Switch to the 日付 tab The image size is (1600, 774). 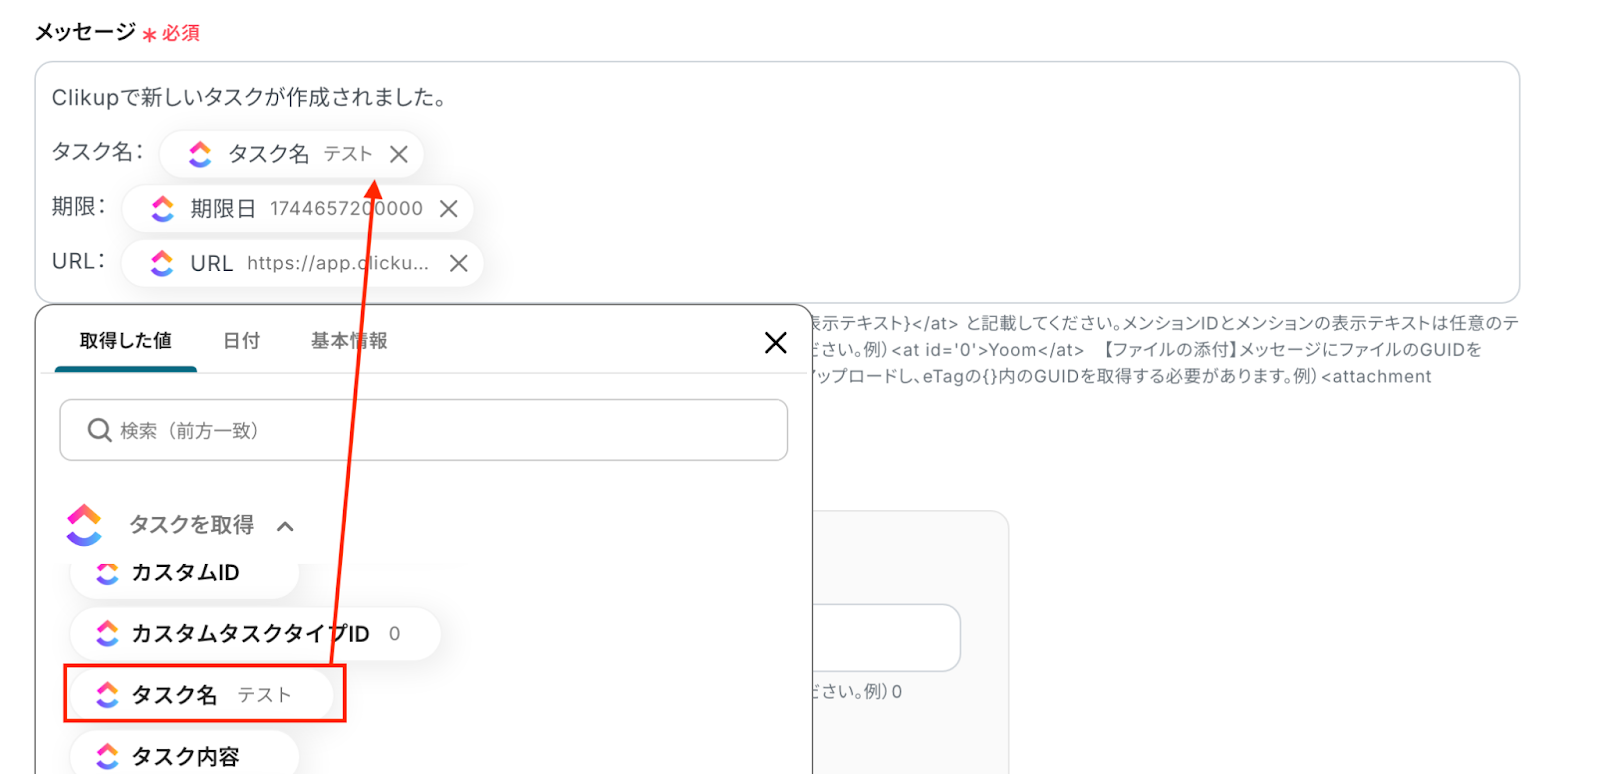click(241, 341)
